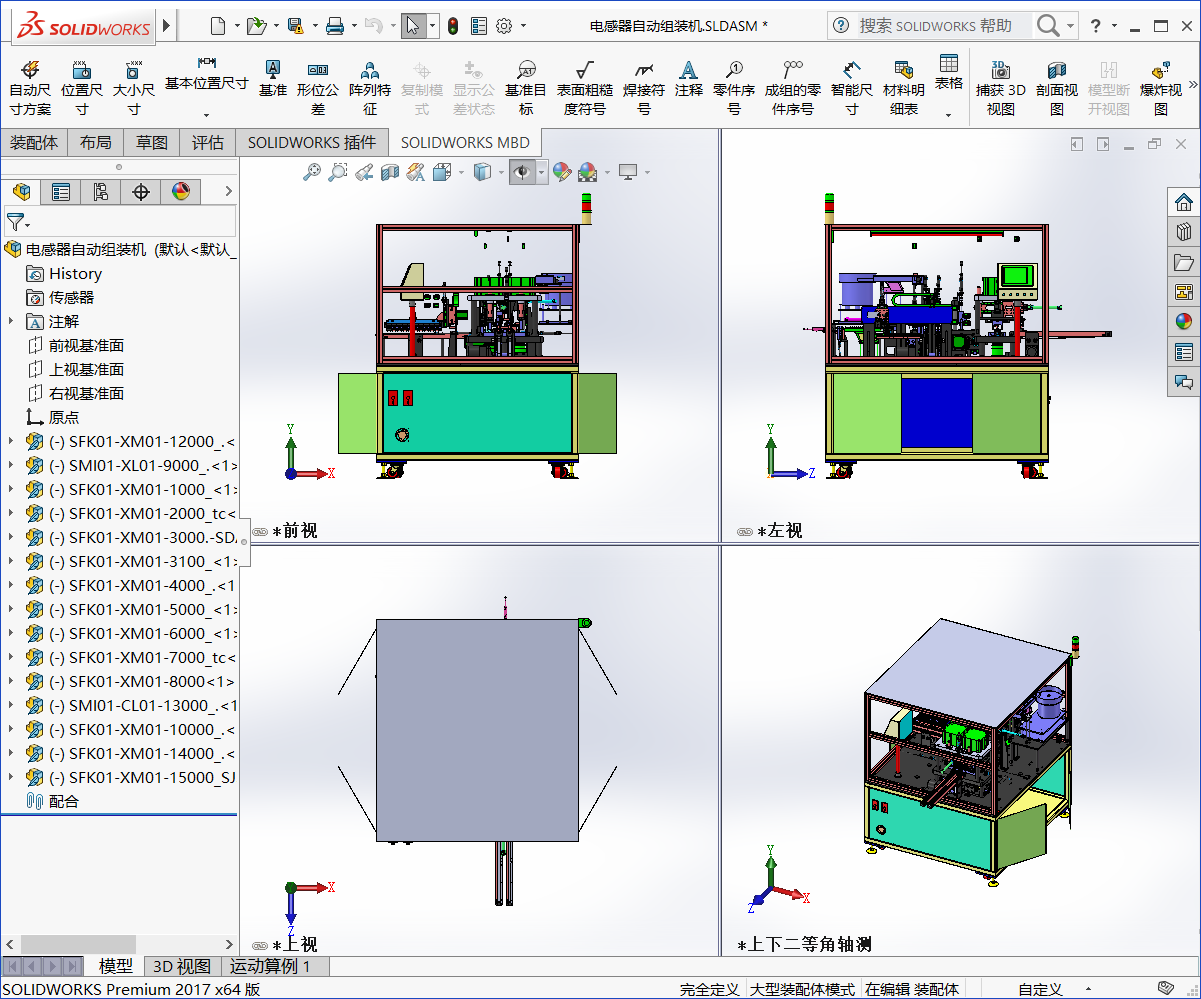
Task: Click the 基准 (datum) tool
Action: point(272,78)
